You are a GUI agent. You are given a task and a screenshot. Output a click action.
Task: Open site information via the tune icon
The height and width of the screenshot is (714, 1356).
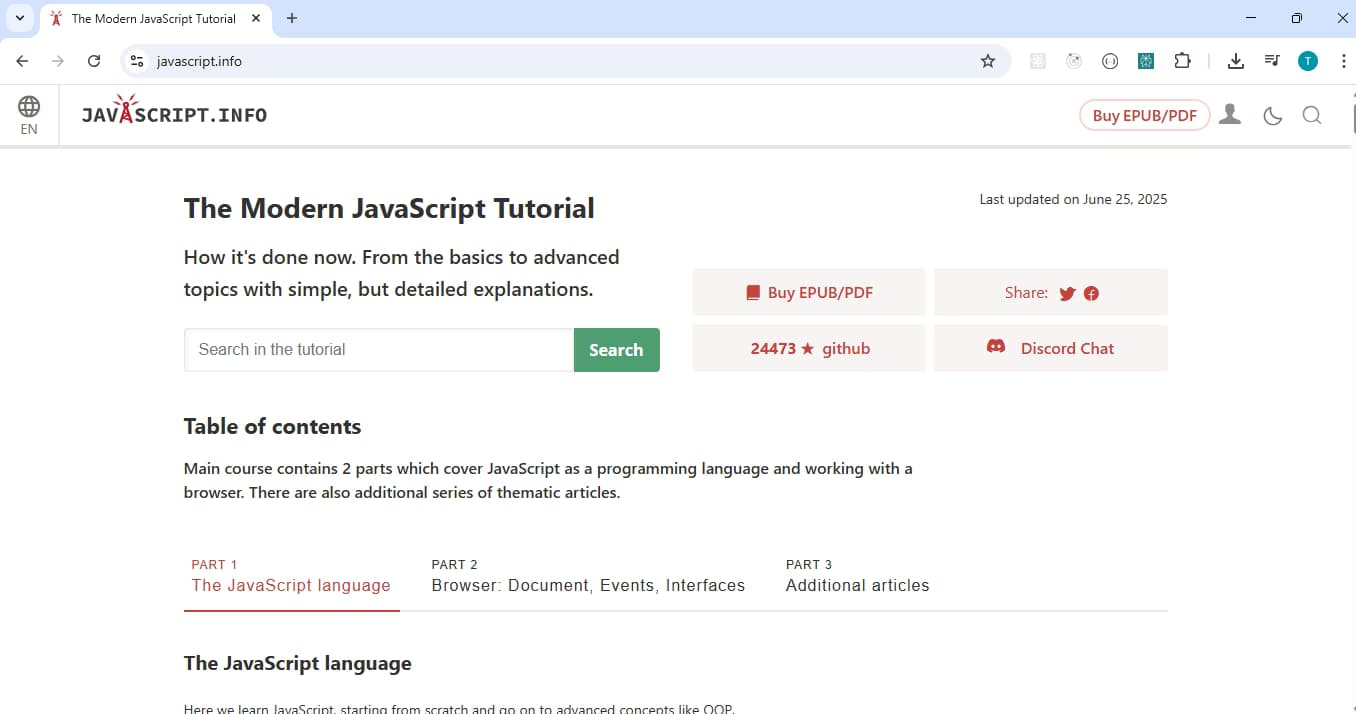[x=136, y=61]
